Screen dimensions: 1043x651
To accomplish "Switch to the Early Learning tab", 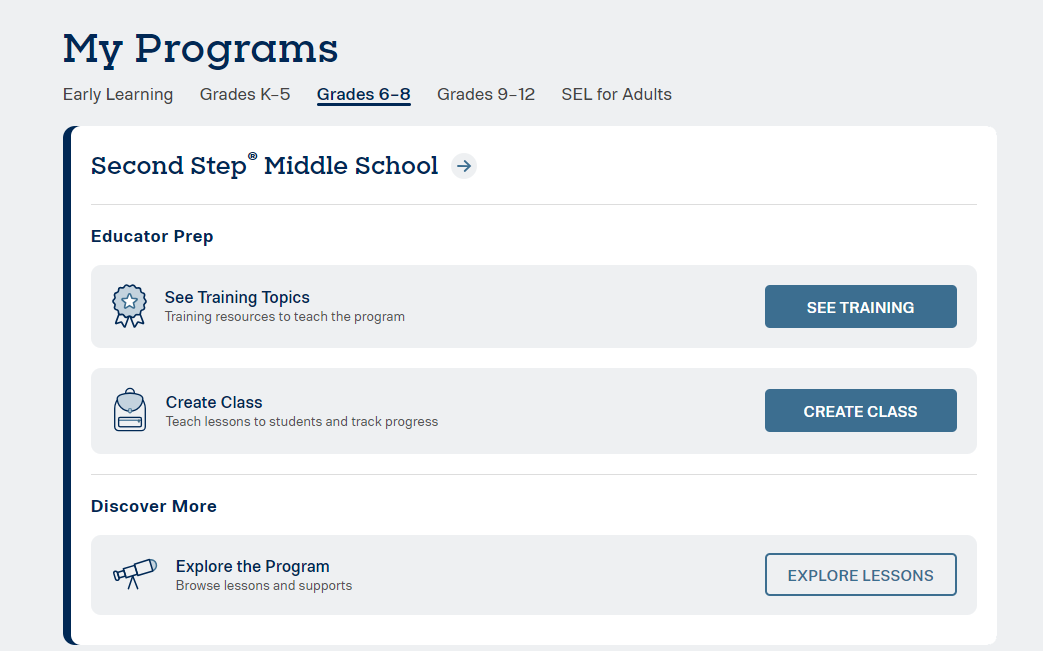I will click(x=118, y=94).
